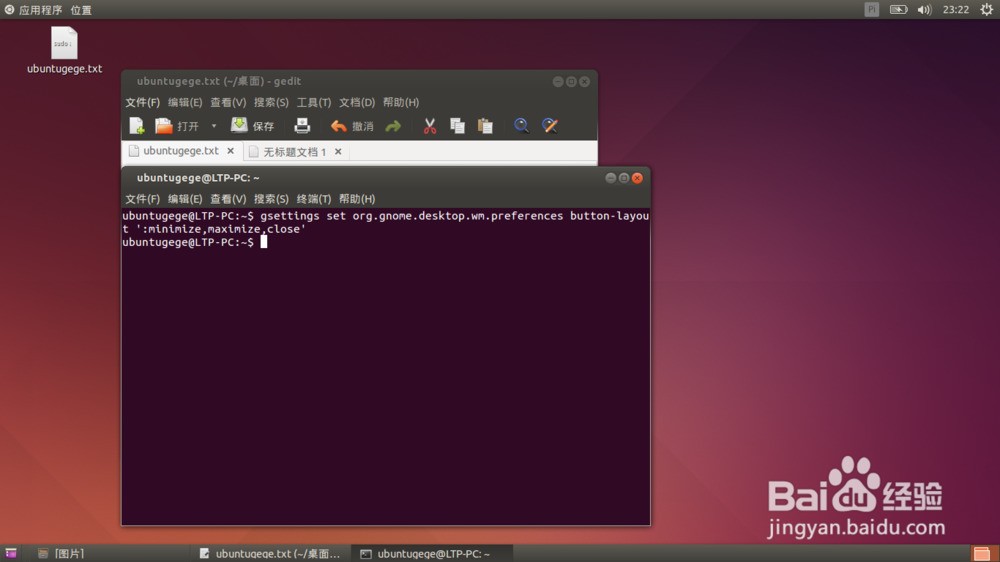
Task: Open gedit's 工具(T) menu
Action: [314, 102]
